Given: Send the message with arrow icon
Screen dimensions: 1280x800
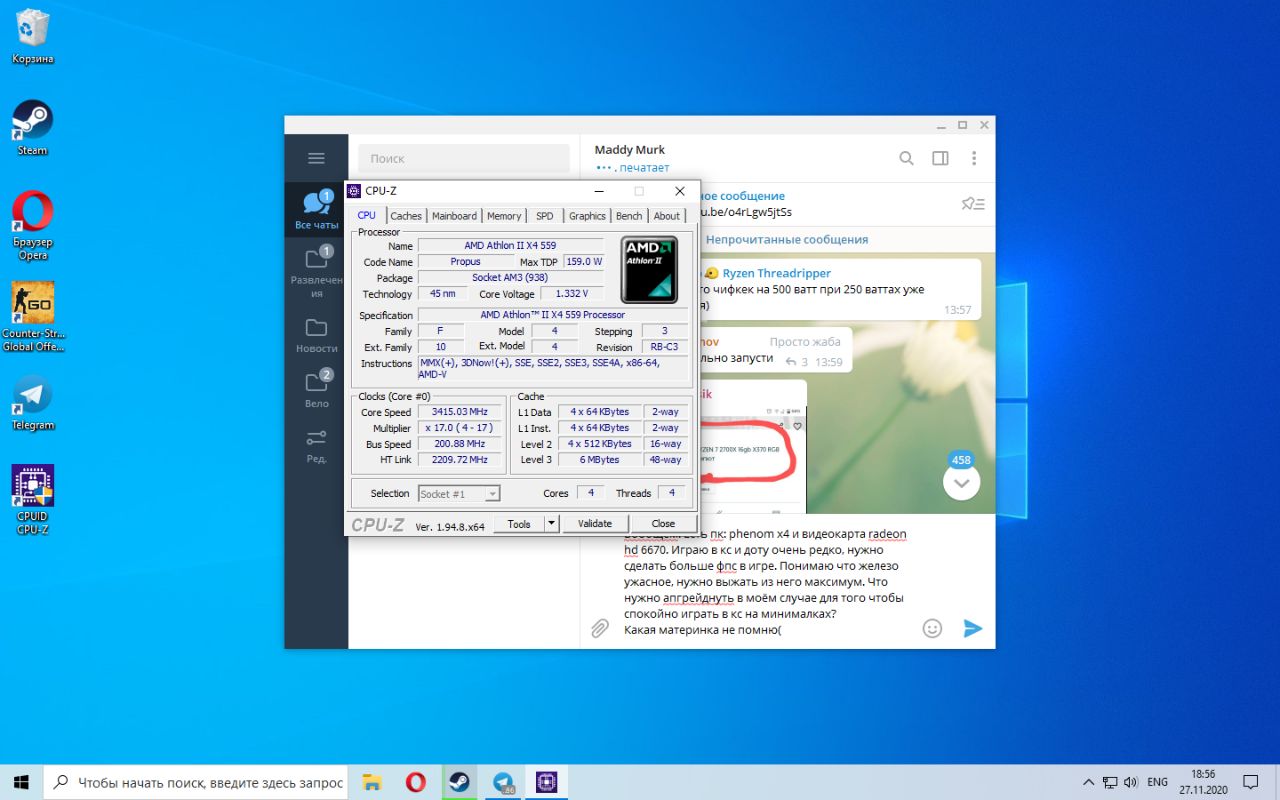Looking at the screenshot, I should (972, 628).
